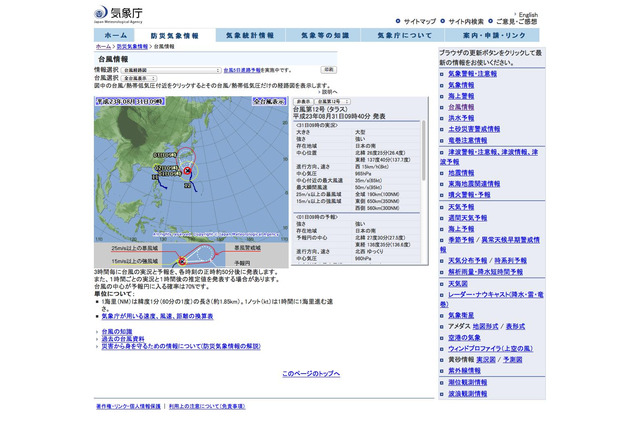Viewport: 640px width, 426px height.
Task: Open 地震情報 in the sidebar
Action: click(461, 173)
